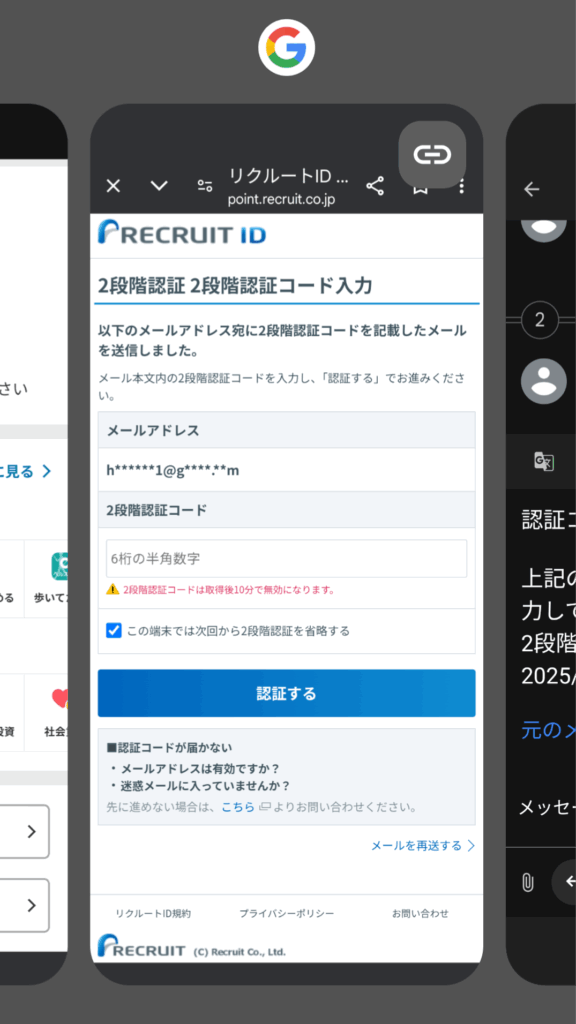The image size is (576, 1024).
Task: Tap the 2段階認証コード section label
Action: (157, 510)
